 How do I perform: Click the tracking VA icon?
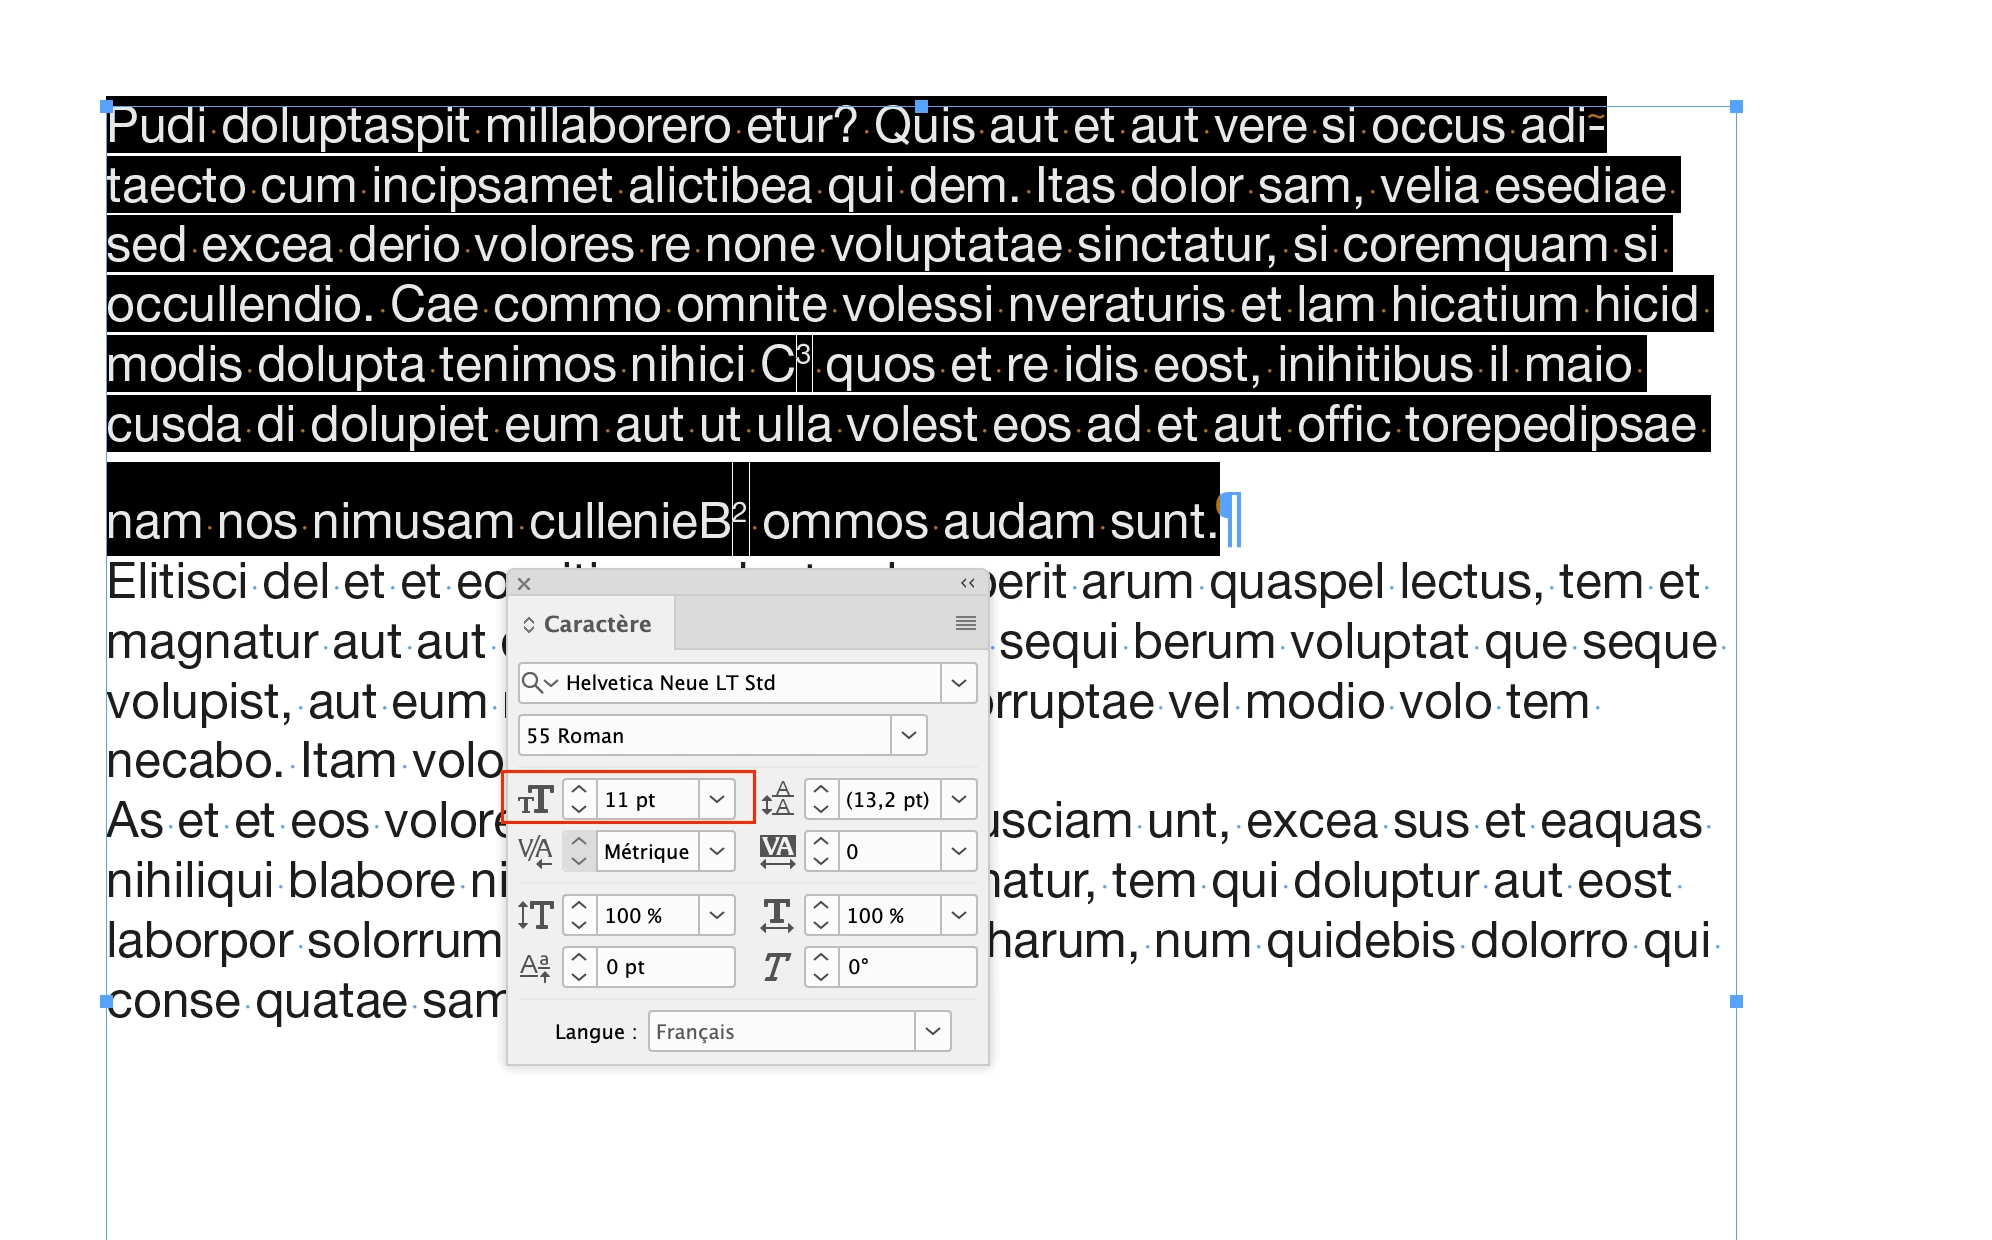click(777, 851)
